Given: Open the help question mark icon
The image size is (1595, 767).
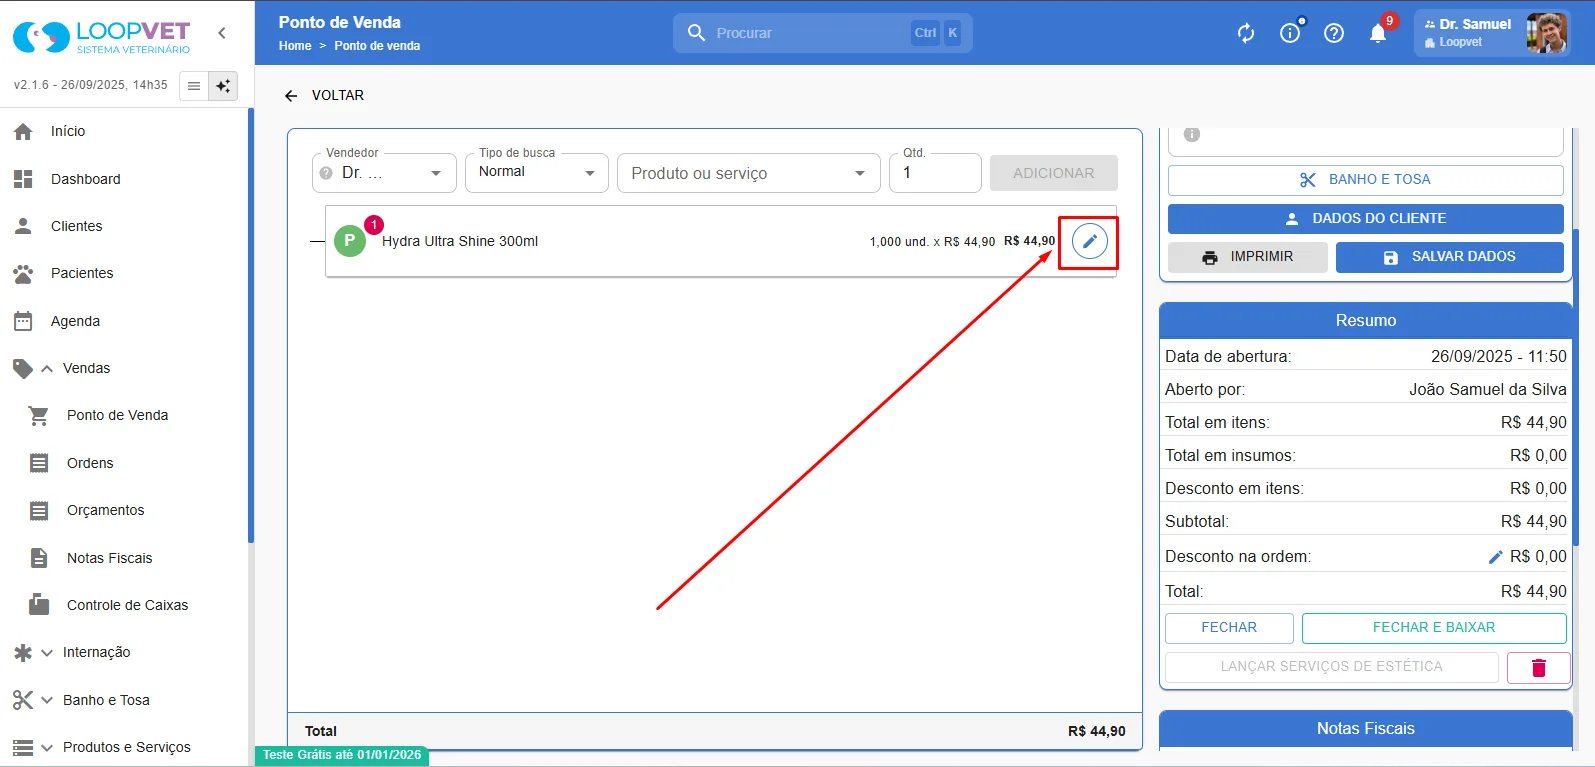Looking at the screenshot, I should coord(1334,33).
